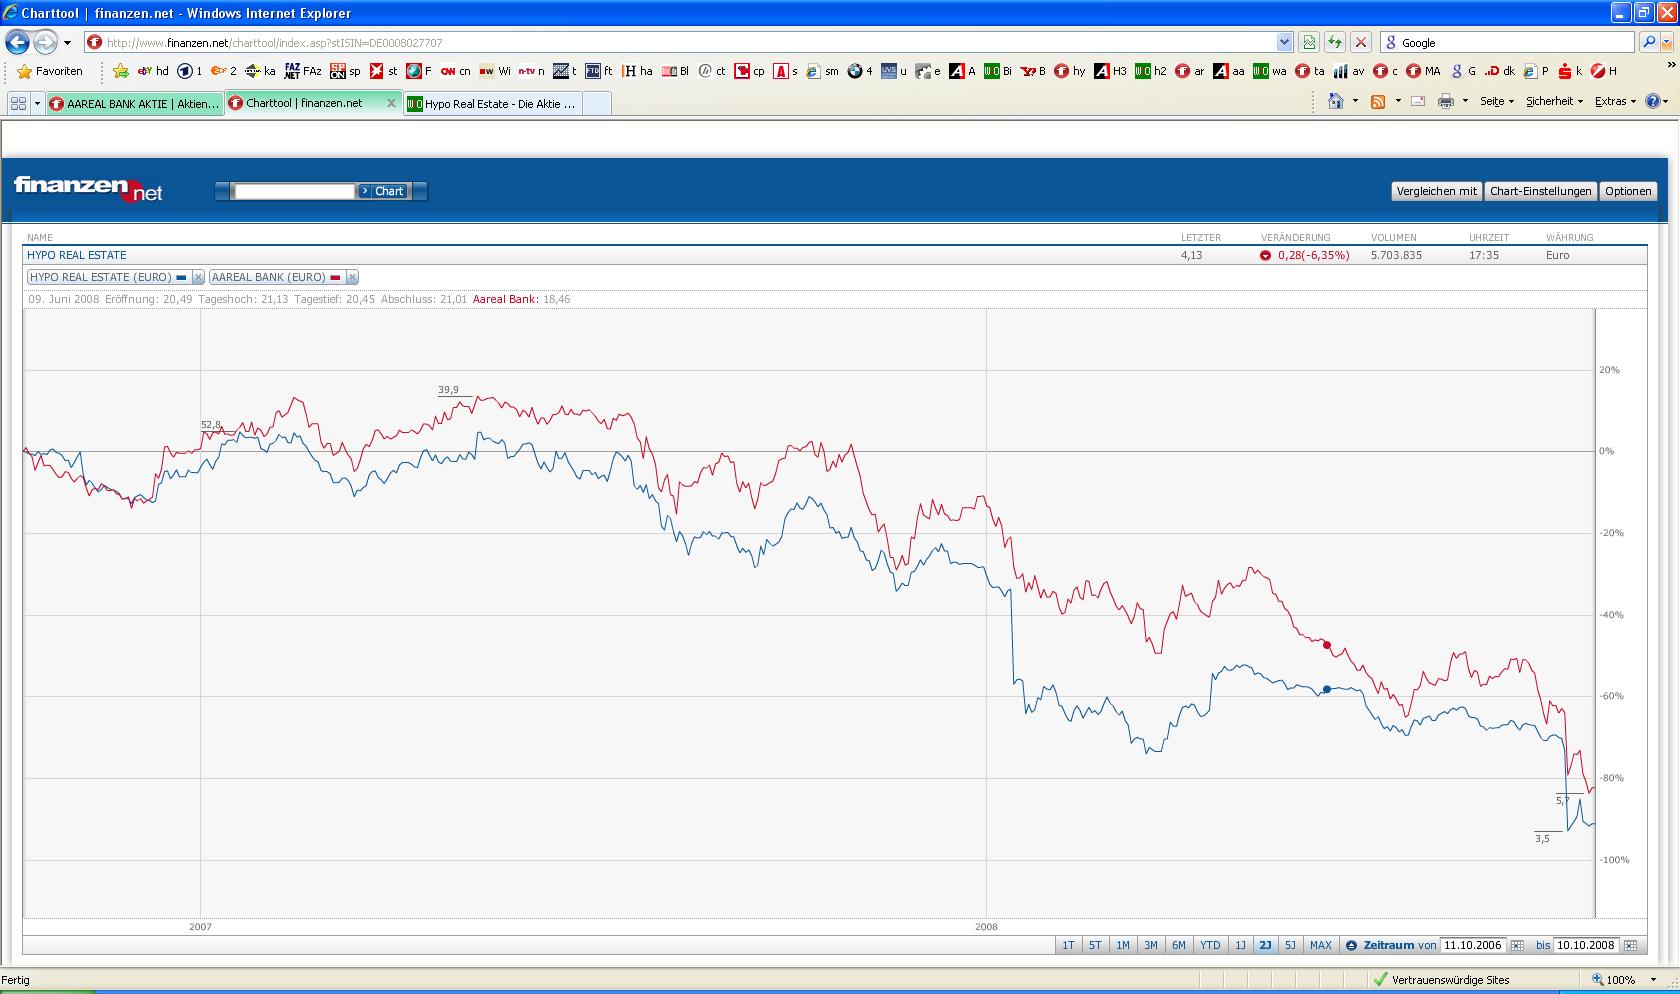Viewport: 1680px width, 994px height.
Task: Click the Refresh page icon
Action: [x=1335, y=43]
